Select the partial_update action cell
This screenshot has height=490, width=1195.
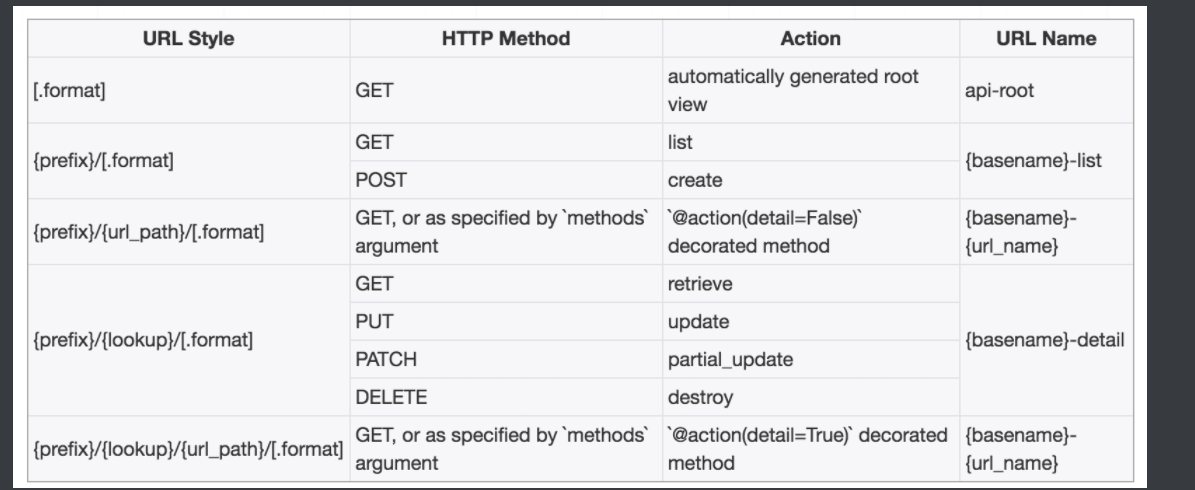(x=730, y=360)
